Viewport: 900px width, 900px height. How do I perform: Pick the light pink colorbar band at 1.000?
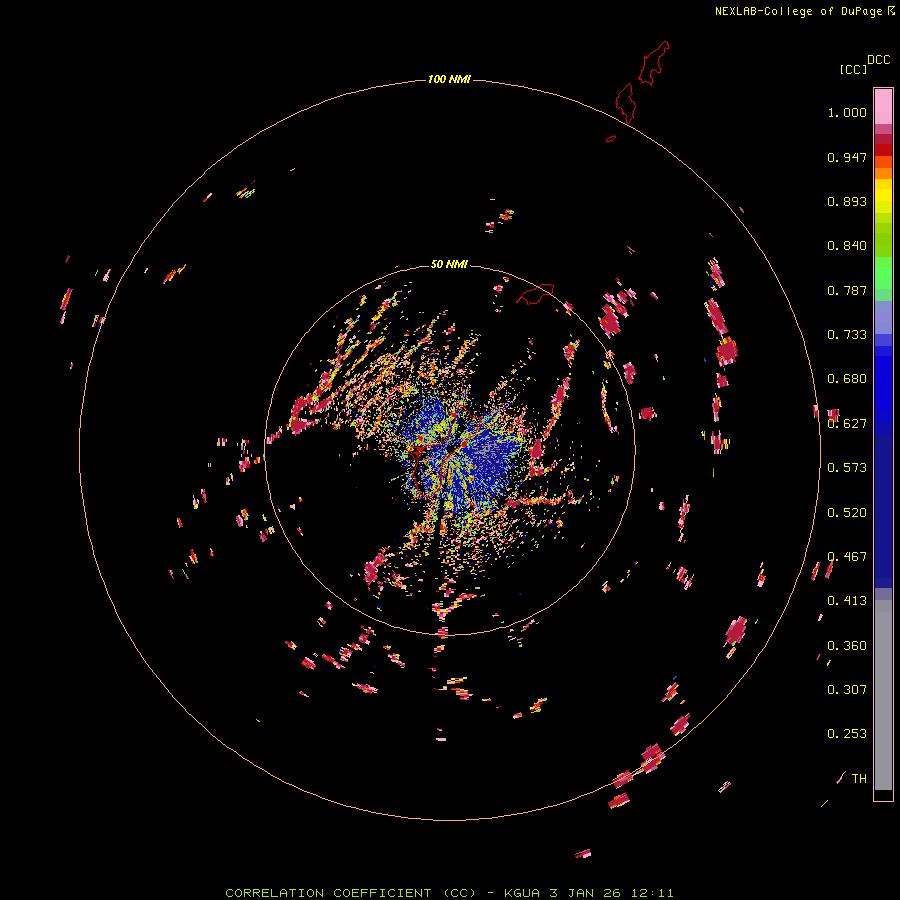883,107
